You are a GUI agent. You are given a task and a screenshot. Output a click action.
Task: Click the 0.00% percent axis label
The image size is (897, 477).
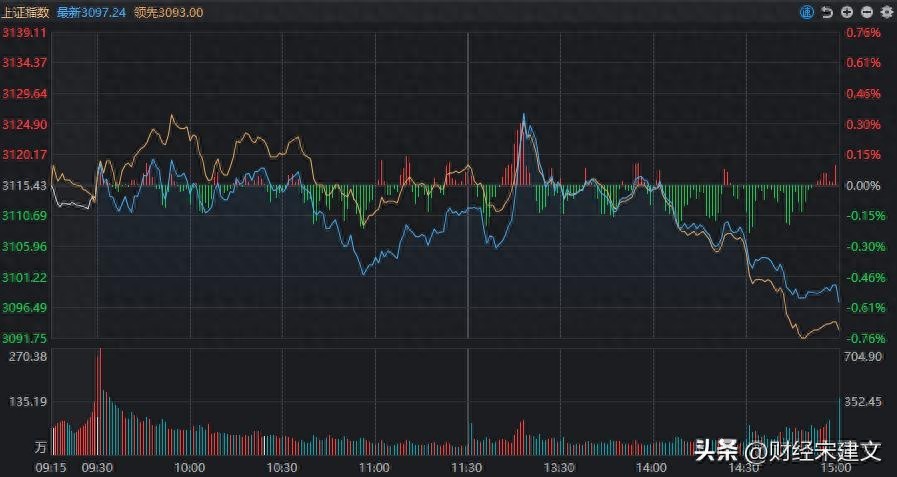click(x=863, y=186)
